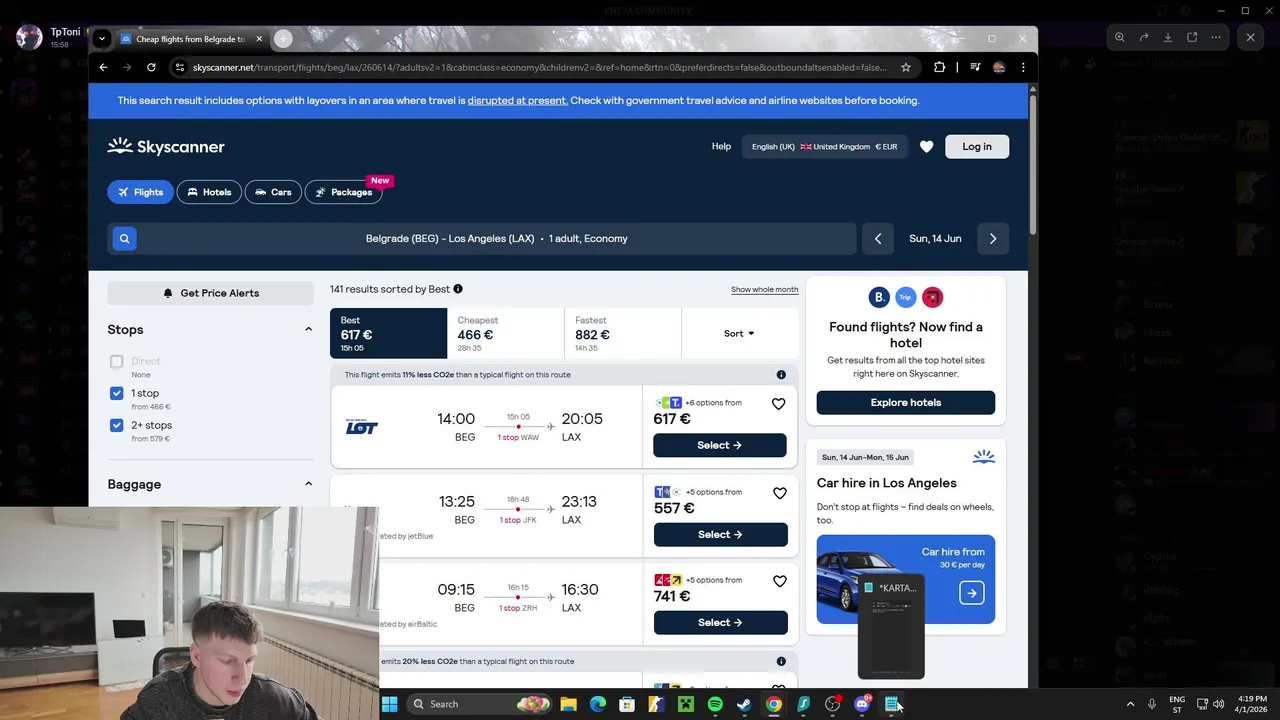Open Show whole month link
The height and width of the screenshot is (720, 1280).
tap(764, 289)
